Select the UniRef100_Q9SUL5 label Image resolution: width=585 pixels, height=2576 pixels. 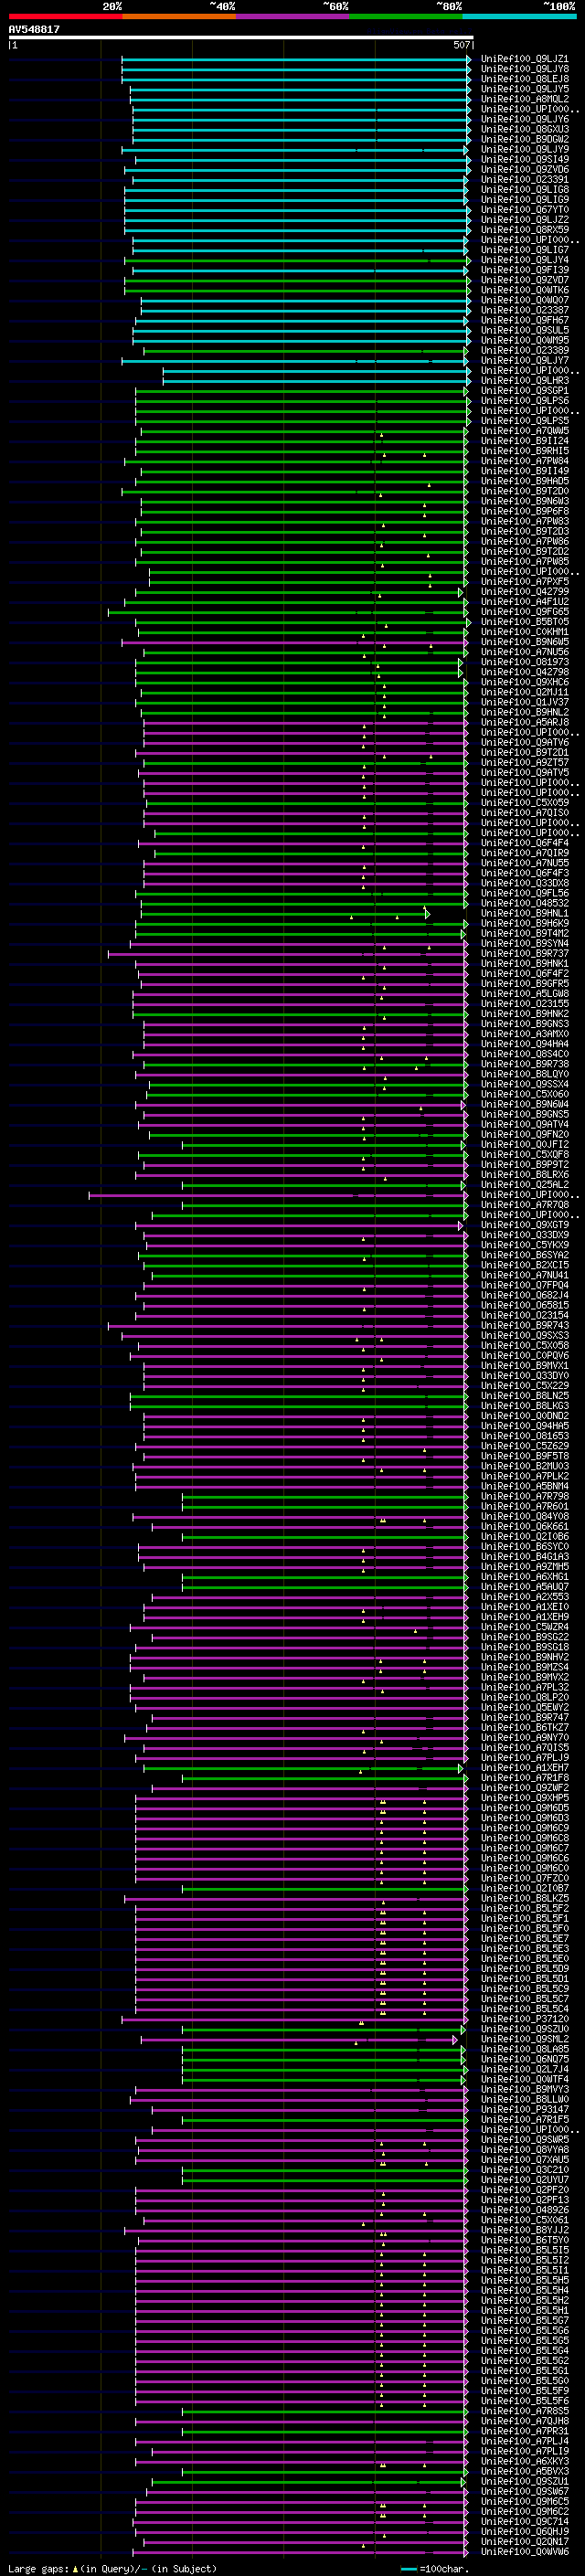pyautogui.click(x=525, y=330)
